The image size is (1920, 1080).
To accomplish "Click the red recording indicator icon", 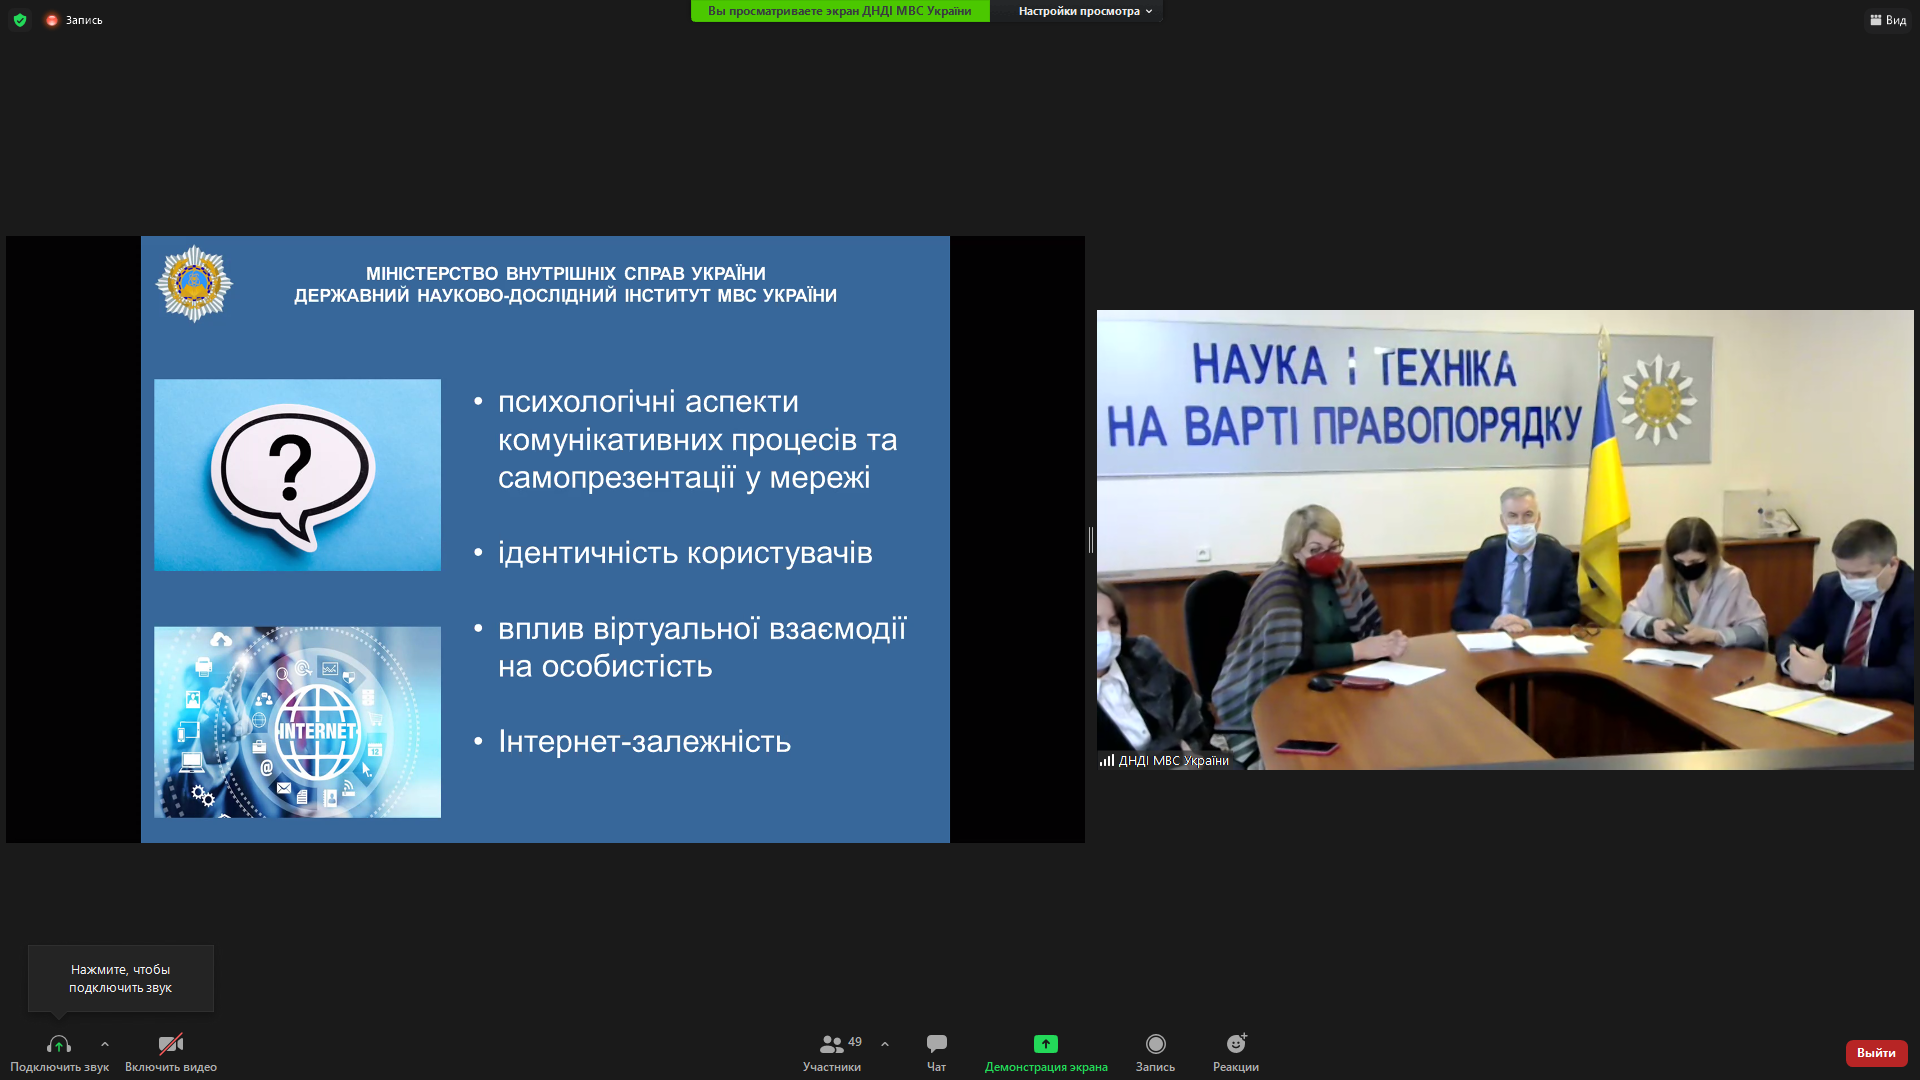I will pos(52,20).
